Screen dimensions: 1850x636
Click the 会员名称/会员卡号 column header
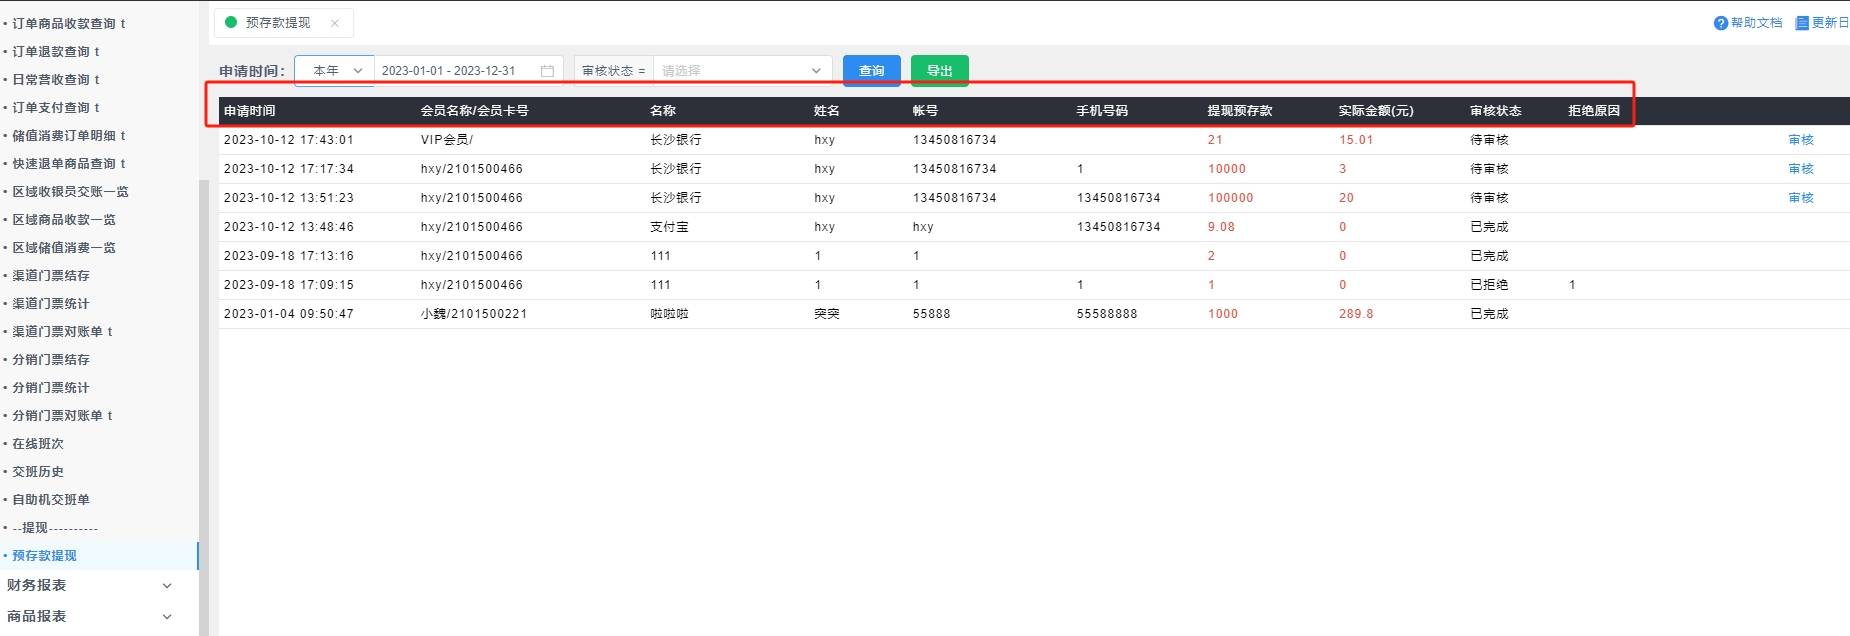click(x=474, y=111)
